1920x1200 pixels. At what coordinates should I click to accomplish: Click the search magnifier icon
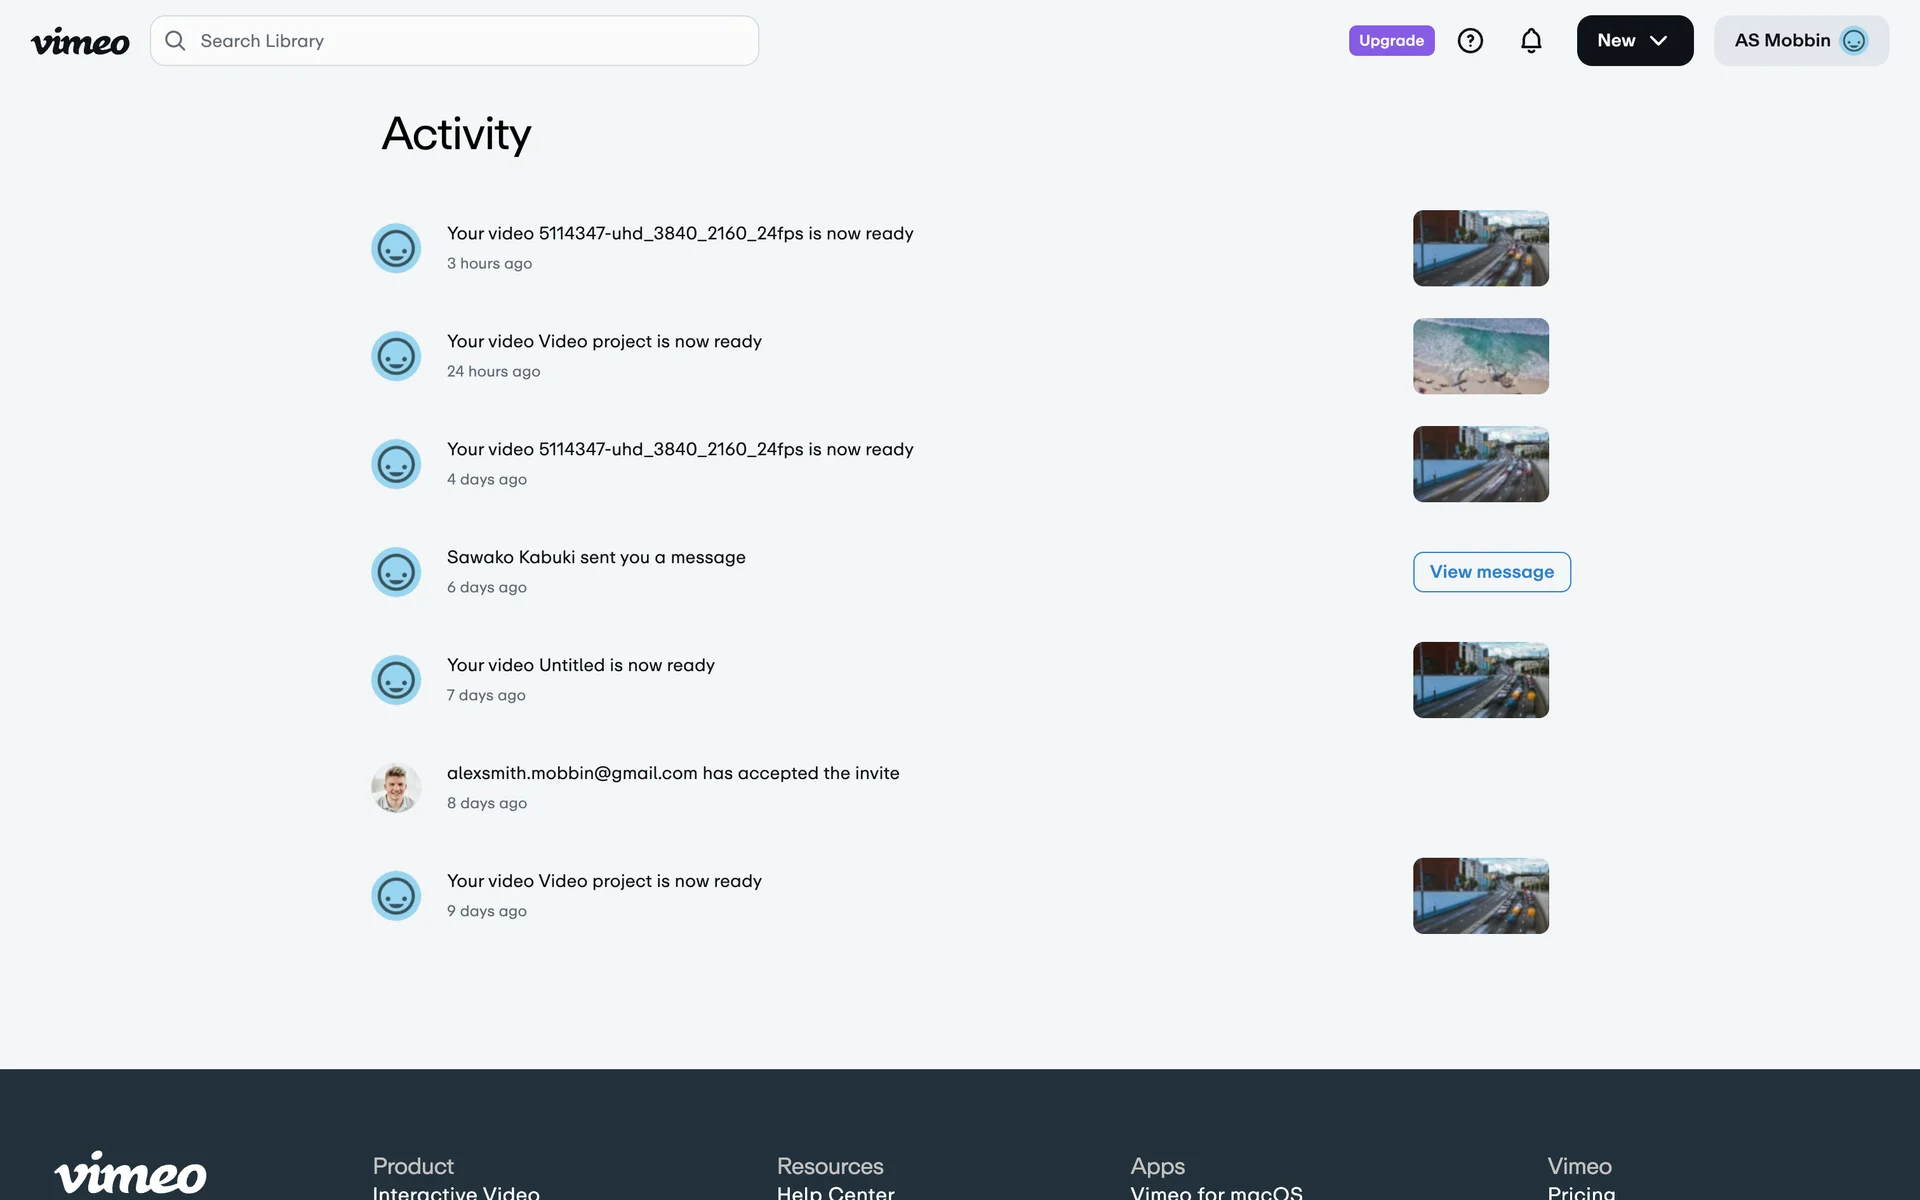(x=175, y=41)
